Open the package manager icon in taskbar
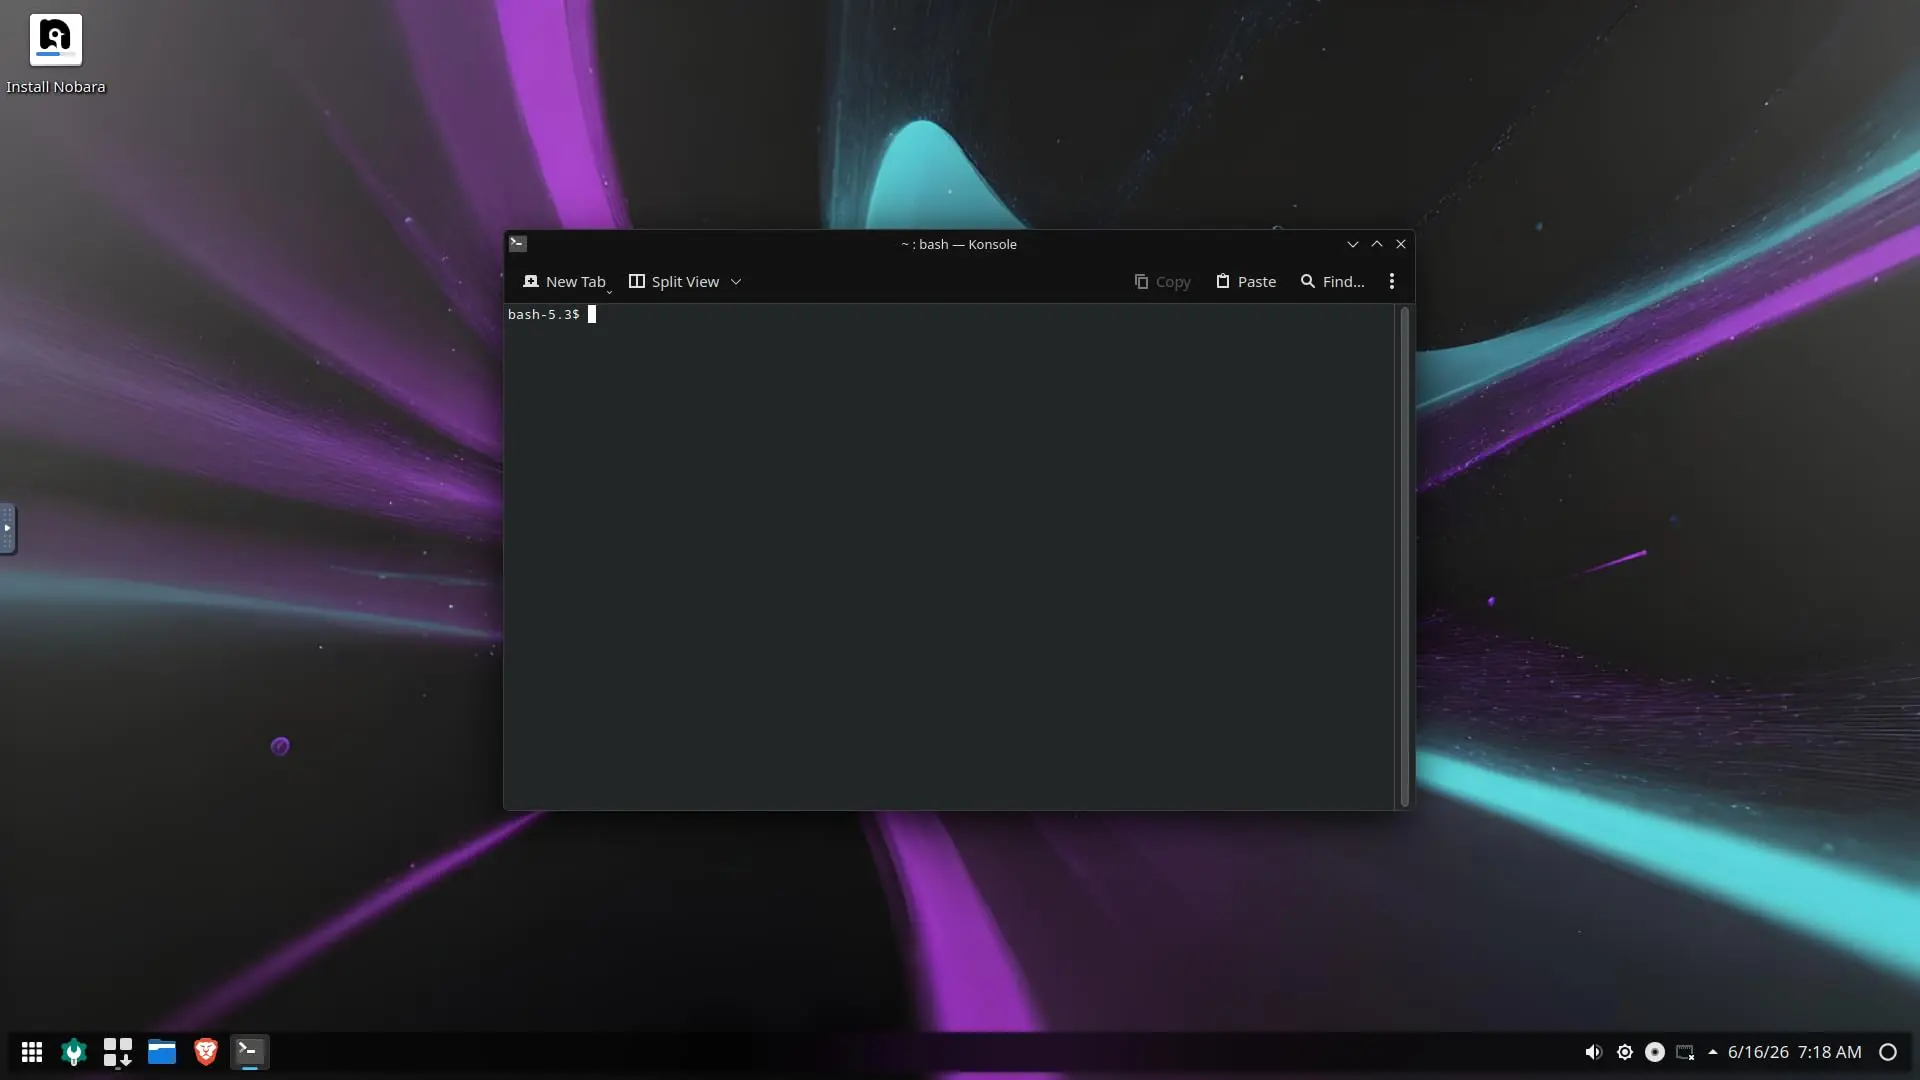Image resolution: width=1920 pixels, height=1080 pixels. click(x=118, y=1052)
